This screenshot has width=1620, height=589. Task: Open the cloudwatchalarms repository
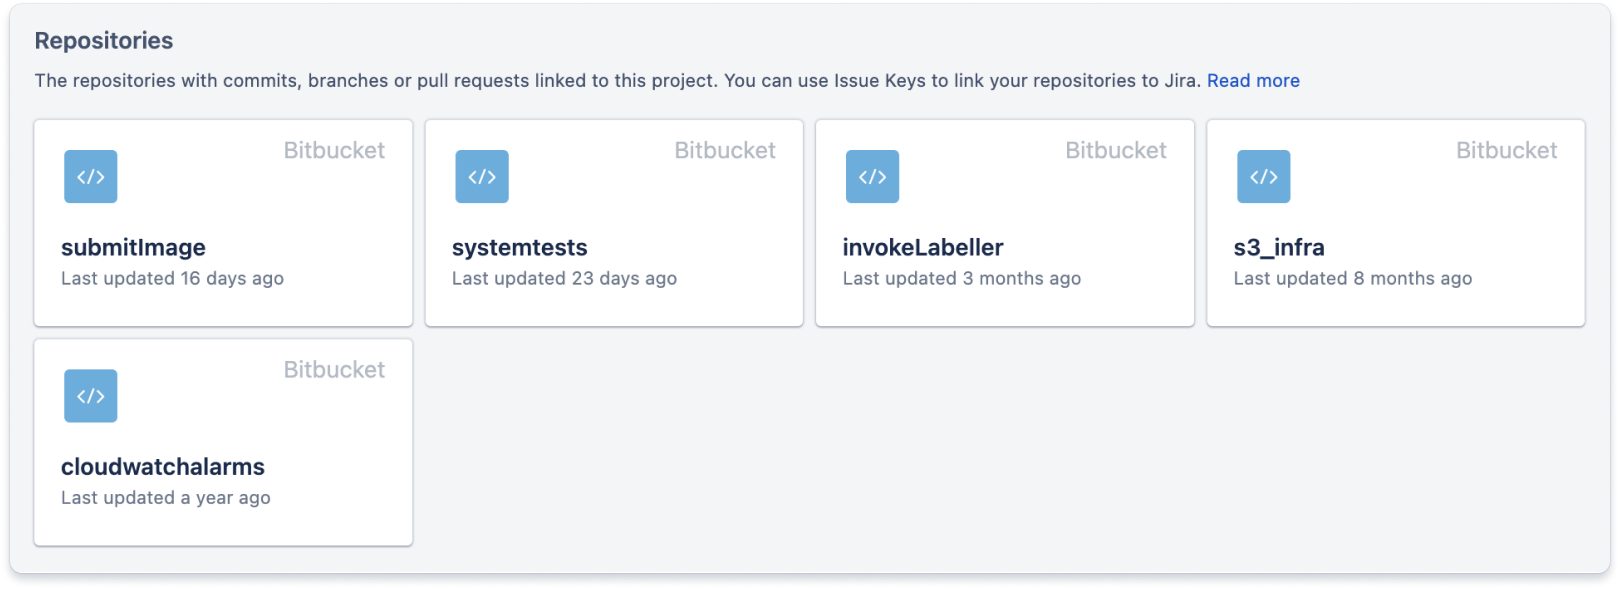(x=162, y=466)
